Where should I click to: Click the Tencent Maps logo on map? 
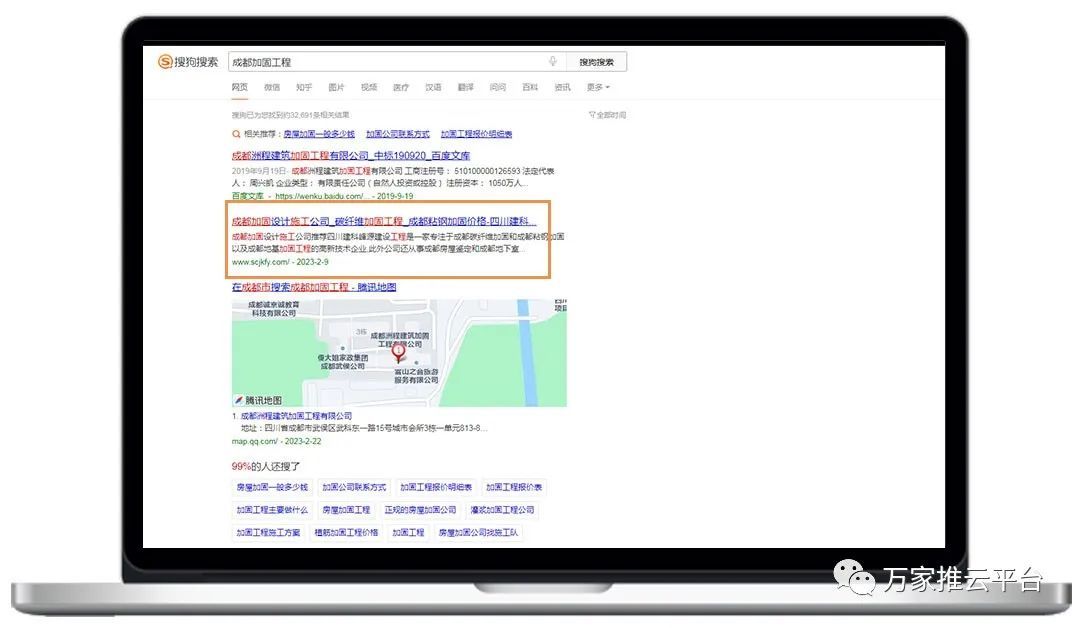tap(258, 400)
